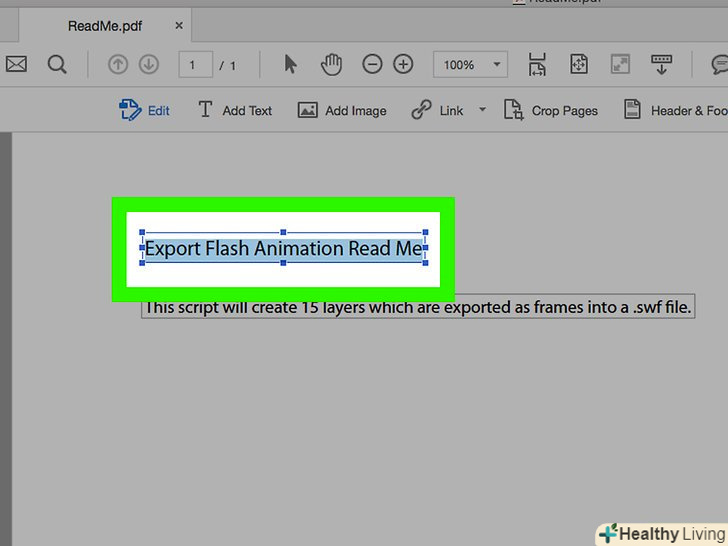This screenshot has width=728, height=546.
Task: Click the email envelope icon
Action: click(x=16, y=64)
